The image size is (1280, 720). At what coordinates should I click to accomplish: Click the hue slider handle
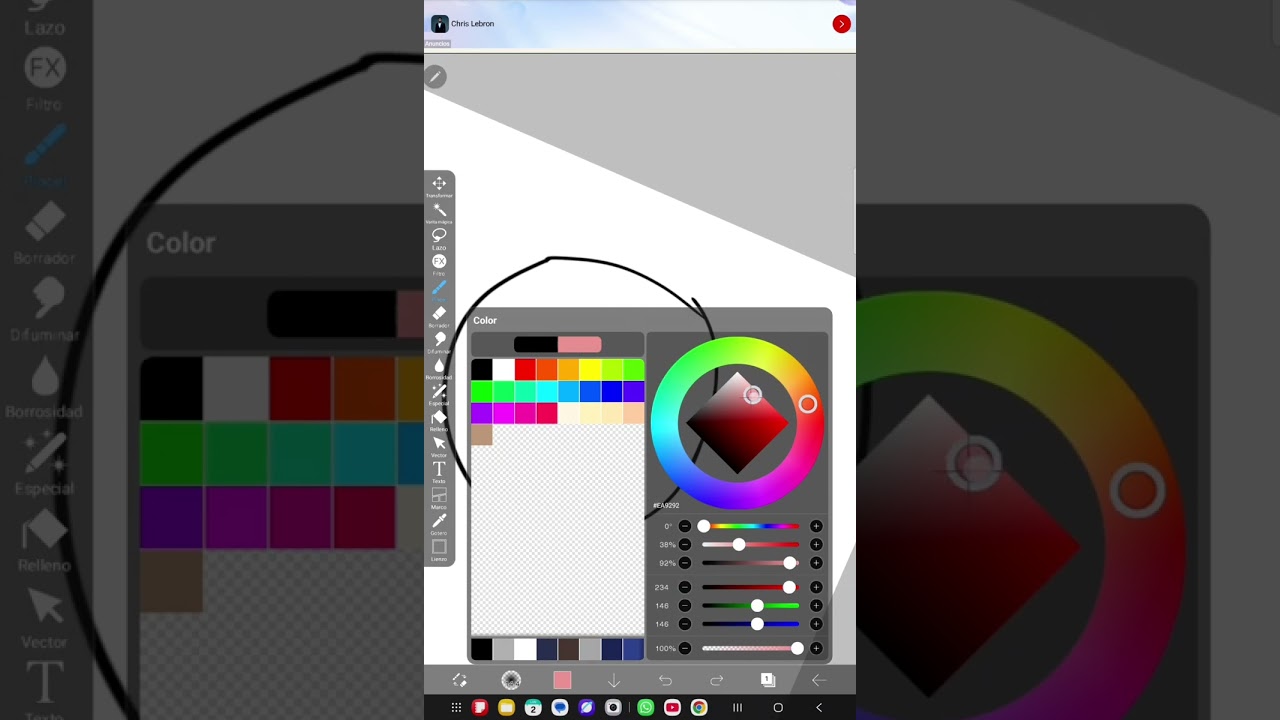click(704, 526)
